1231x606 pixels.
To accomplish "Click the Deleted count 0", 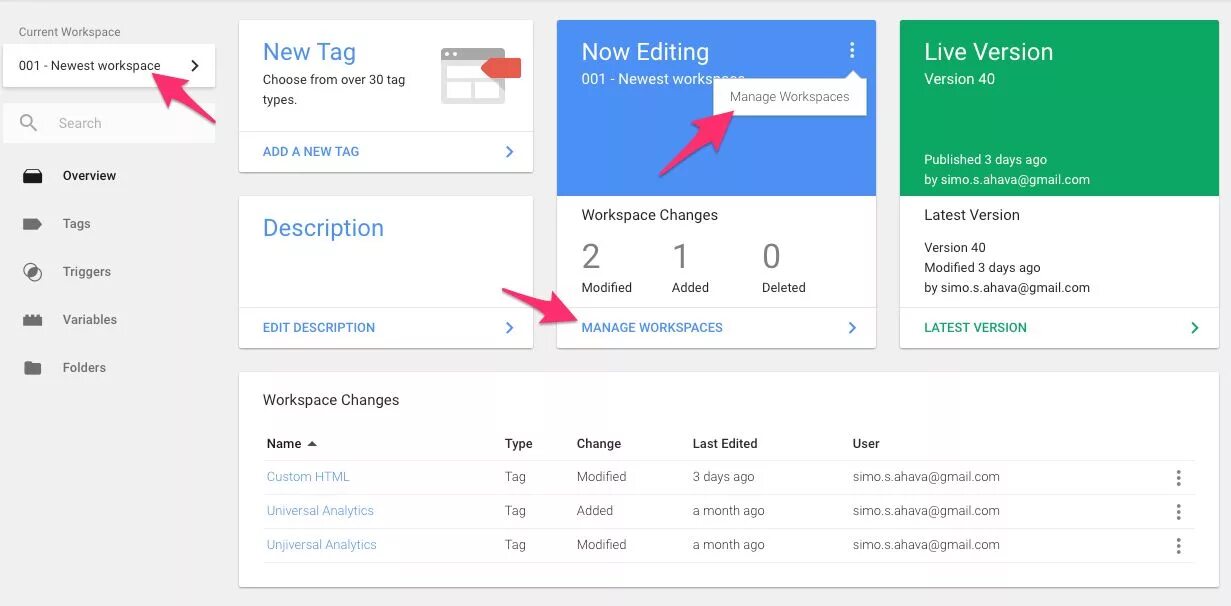I will (x=771, y=257).
